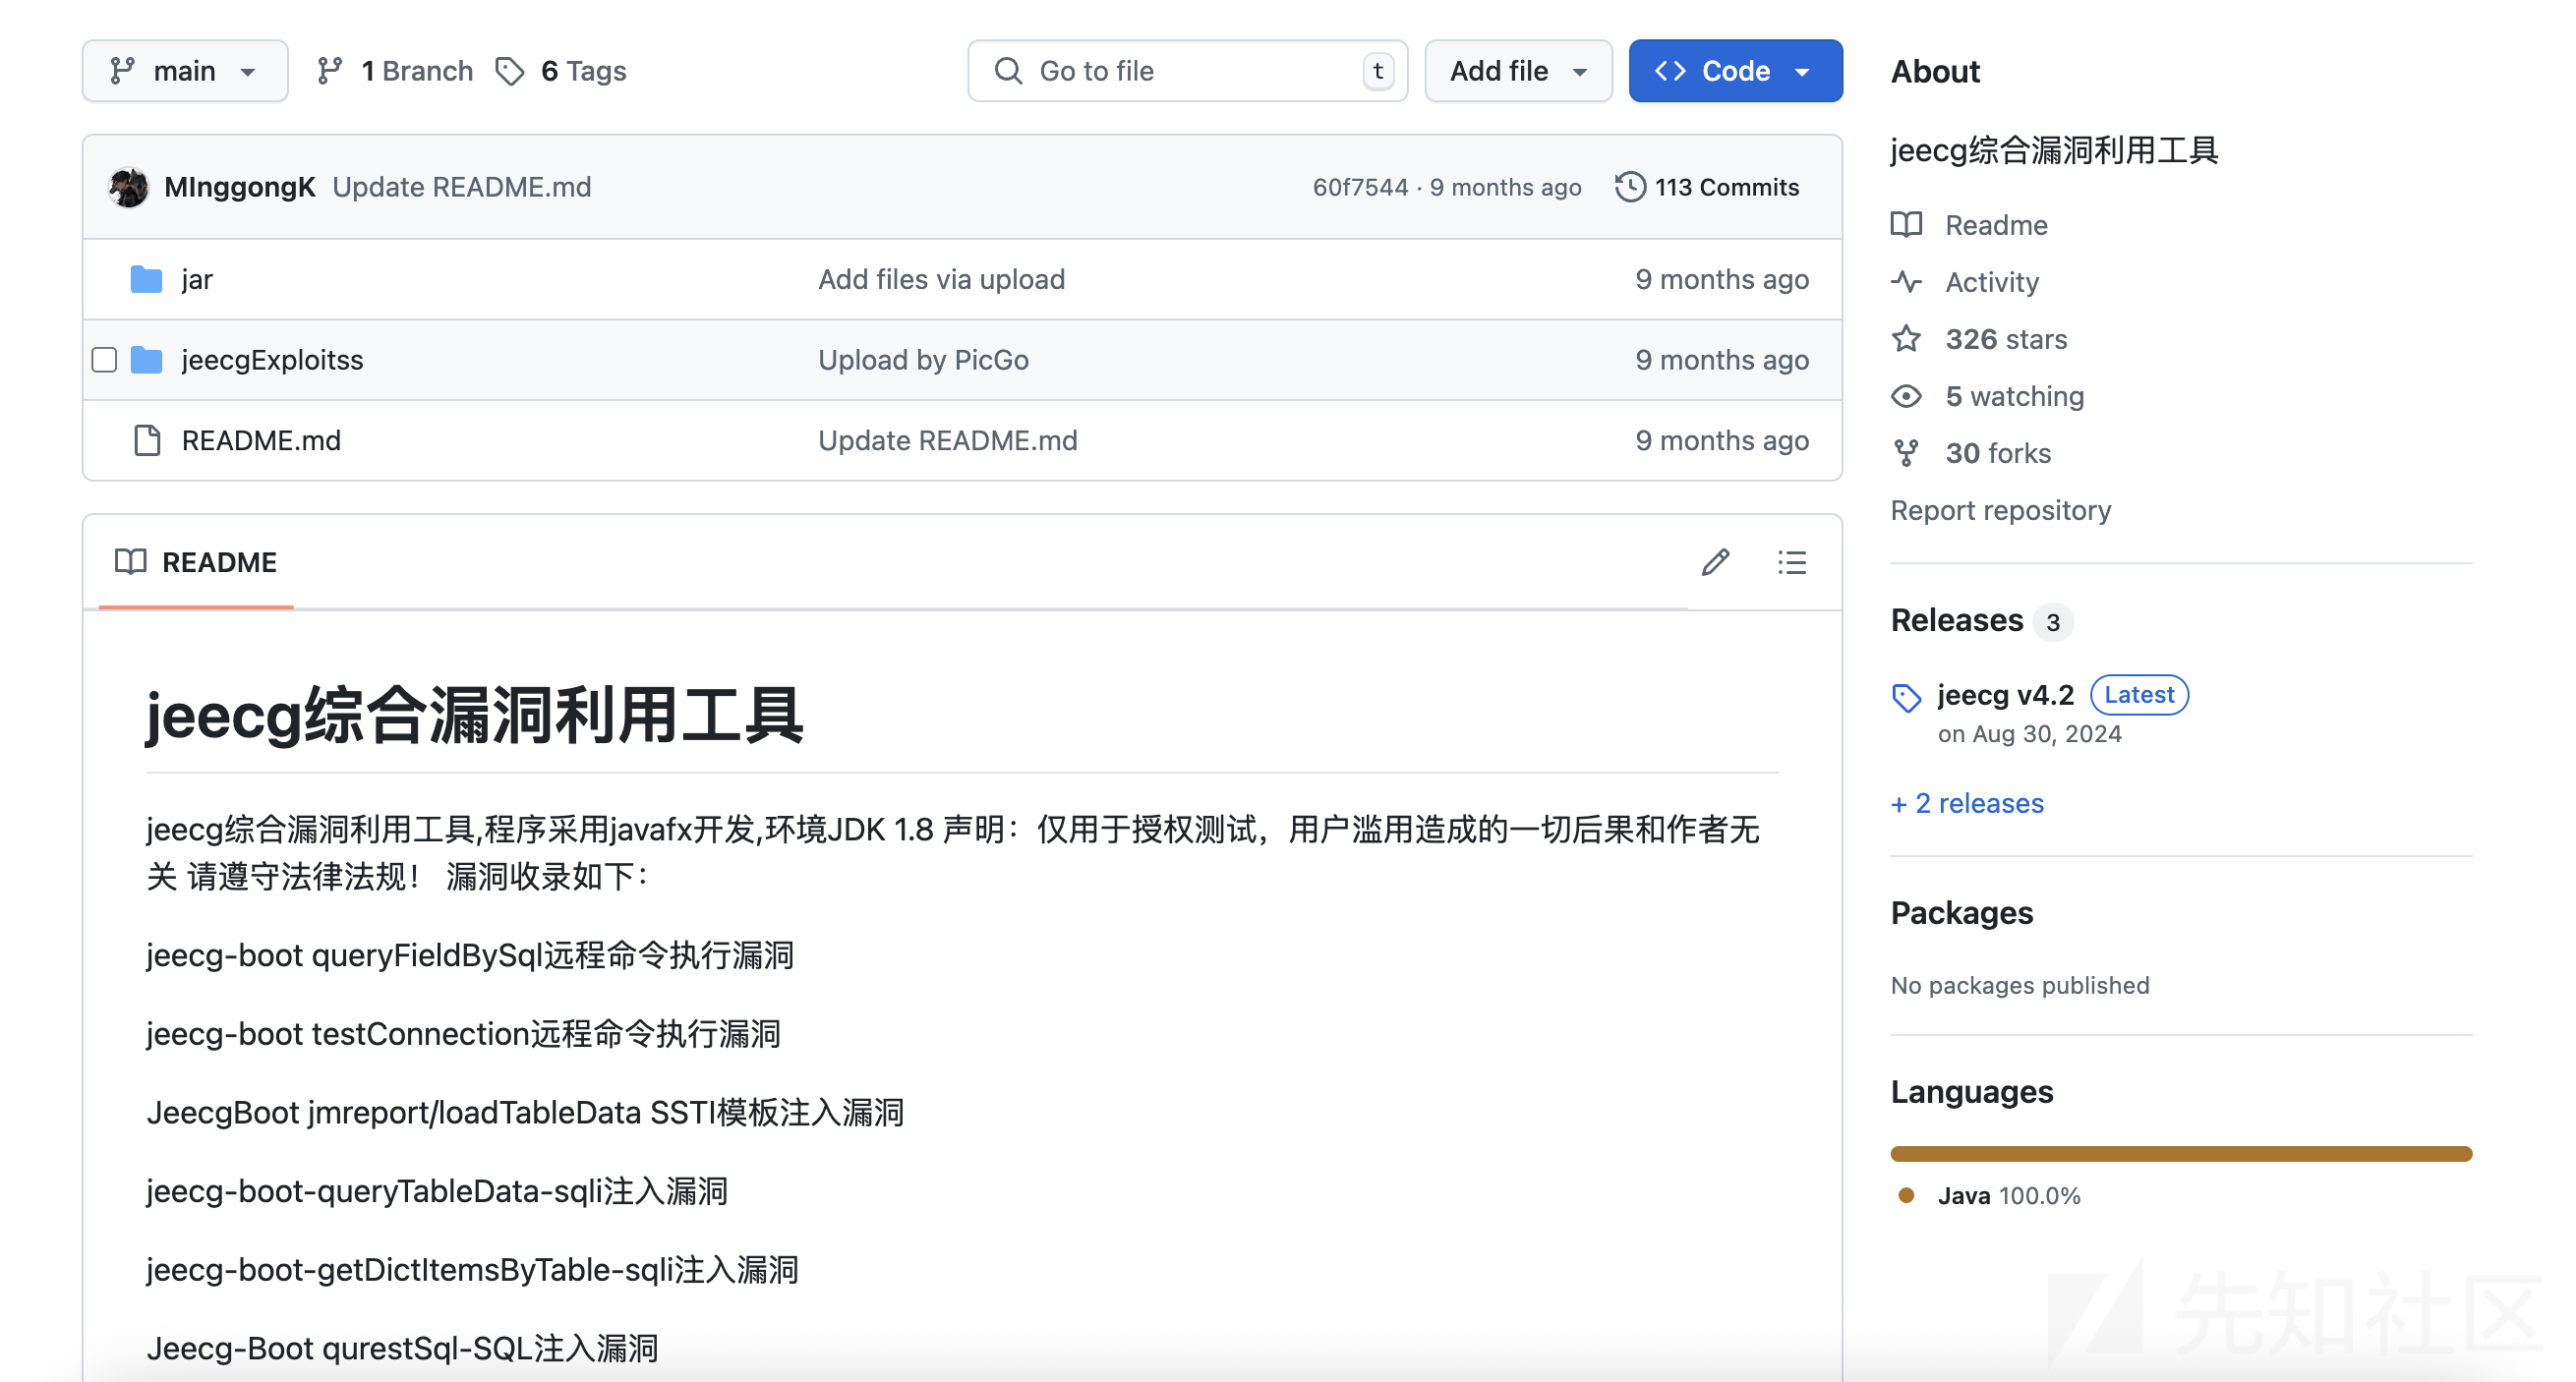Click the jar folder icon
2576x1382 pixels.
click(x=146, y=279)
